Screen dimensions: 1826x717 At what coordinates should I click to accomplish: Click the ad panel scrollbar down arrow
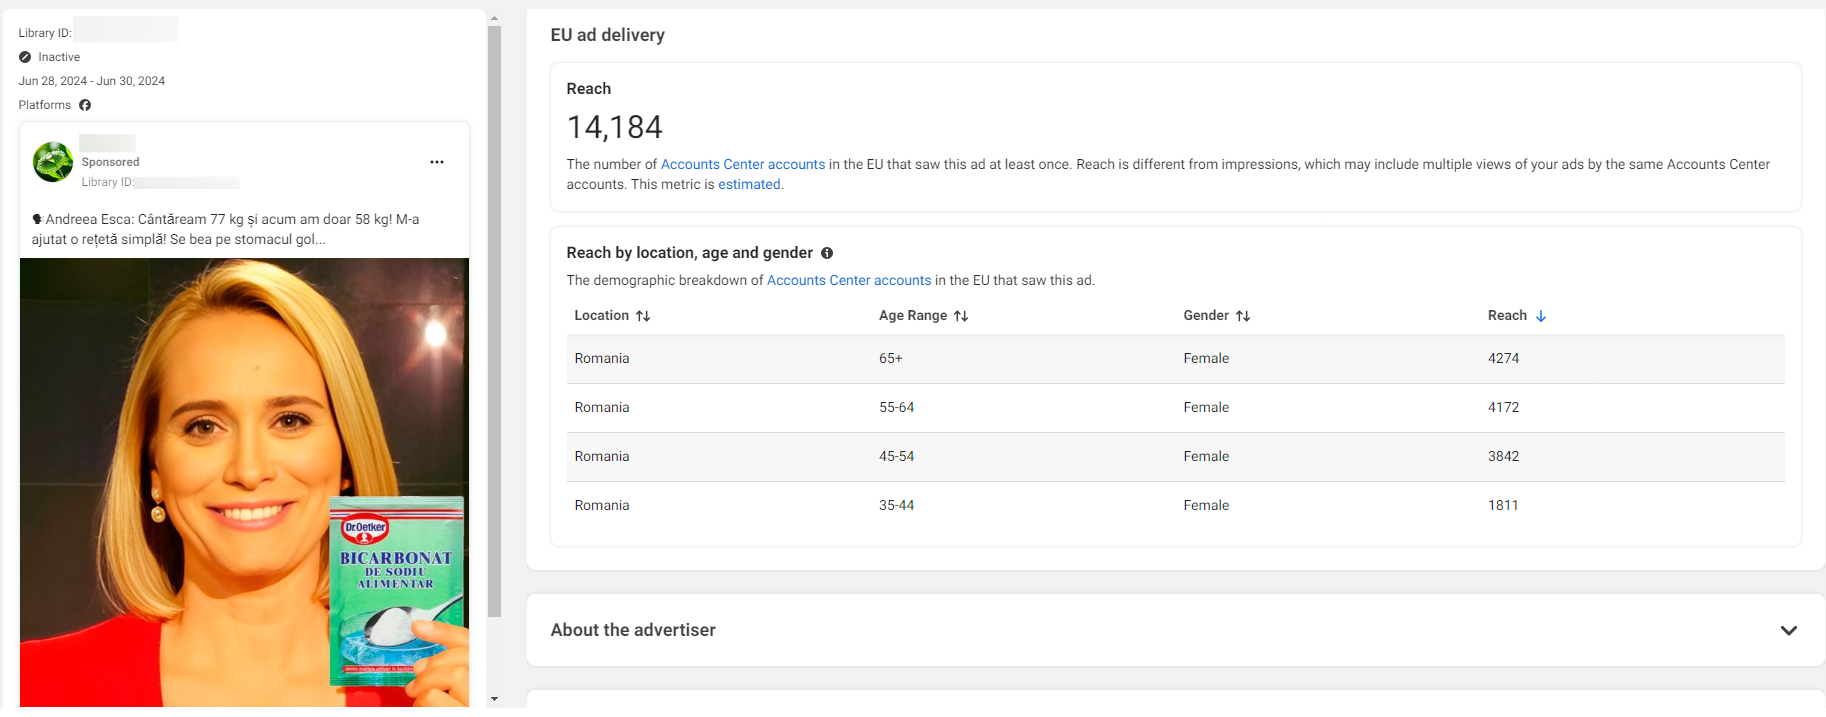[494, 699]
